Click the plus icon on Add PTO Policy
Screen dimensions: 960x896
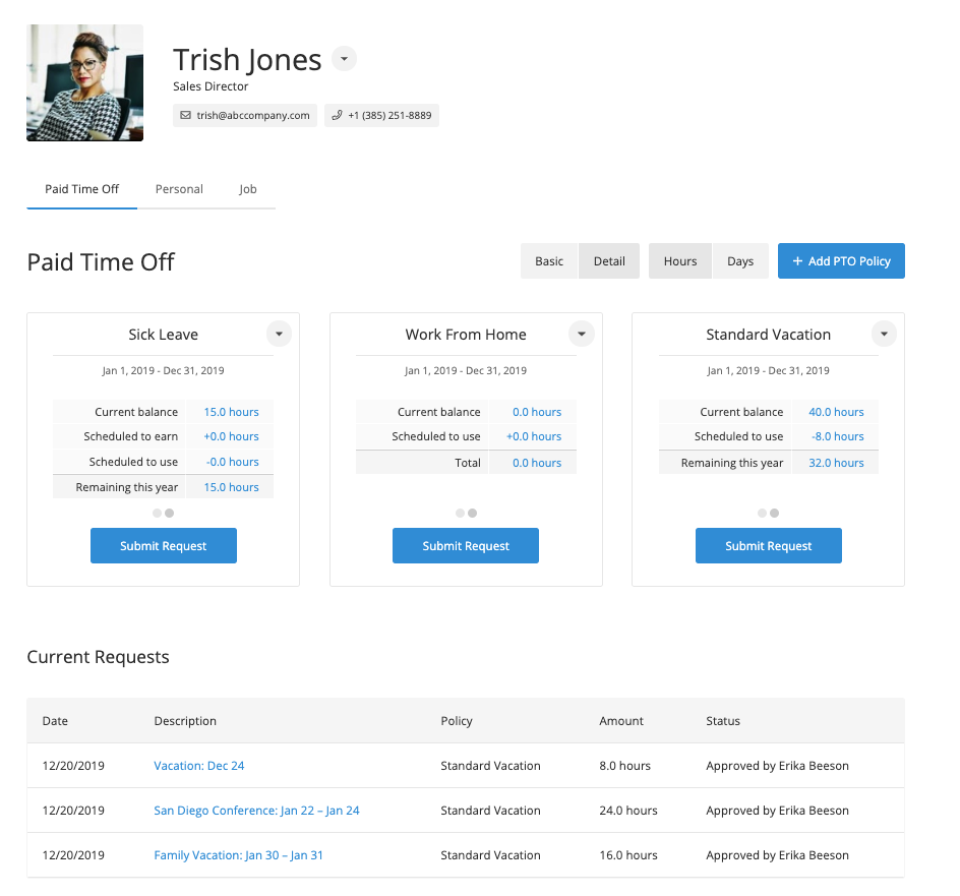coord(795,261)
